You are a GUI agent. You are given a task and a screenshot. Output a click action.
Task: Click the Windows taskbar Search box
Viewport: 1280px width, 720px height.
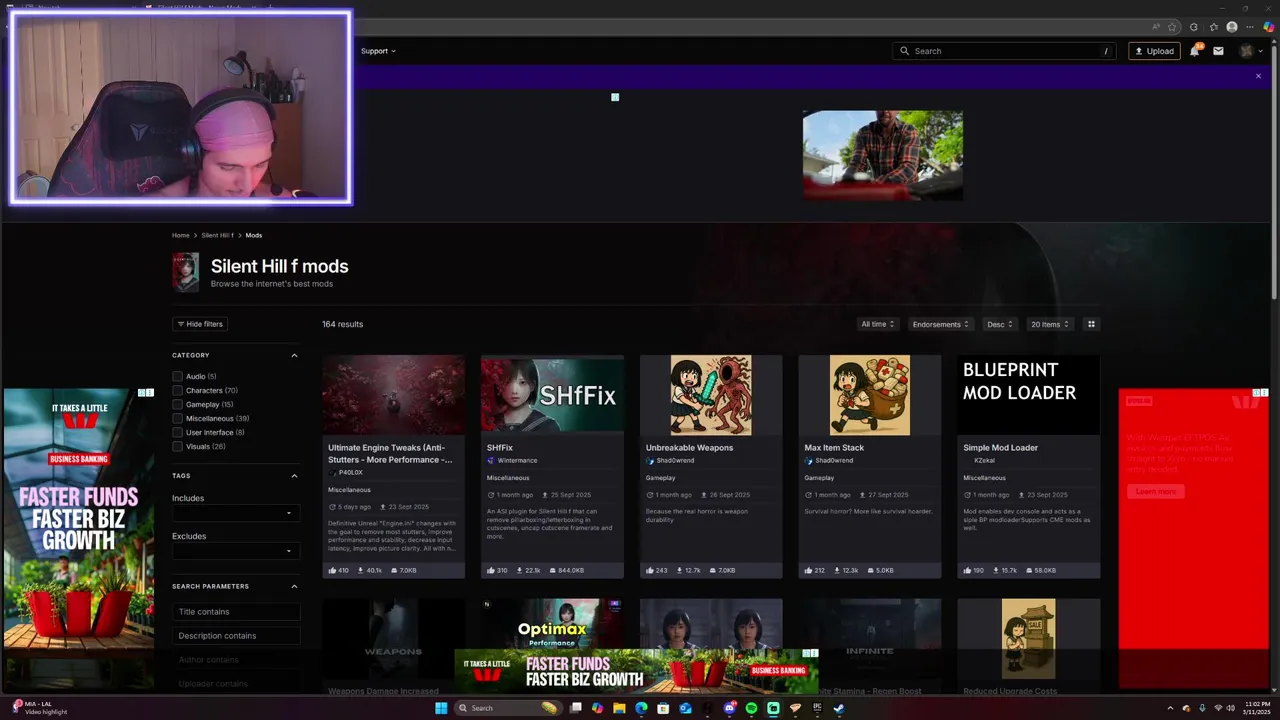pyautogui.click(x=508, y=708)
